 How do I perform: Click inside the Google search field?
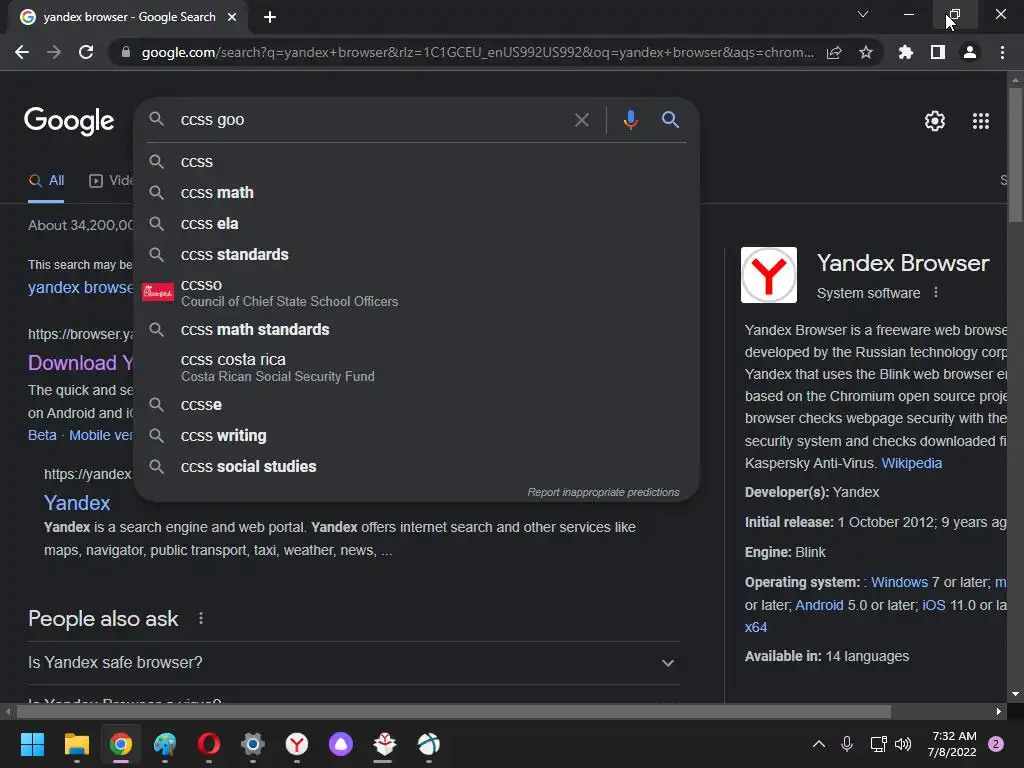[372, 120]
